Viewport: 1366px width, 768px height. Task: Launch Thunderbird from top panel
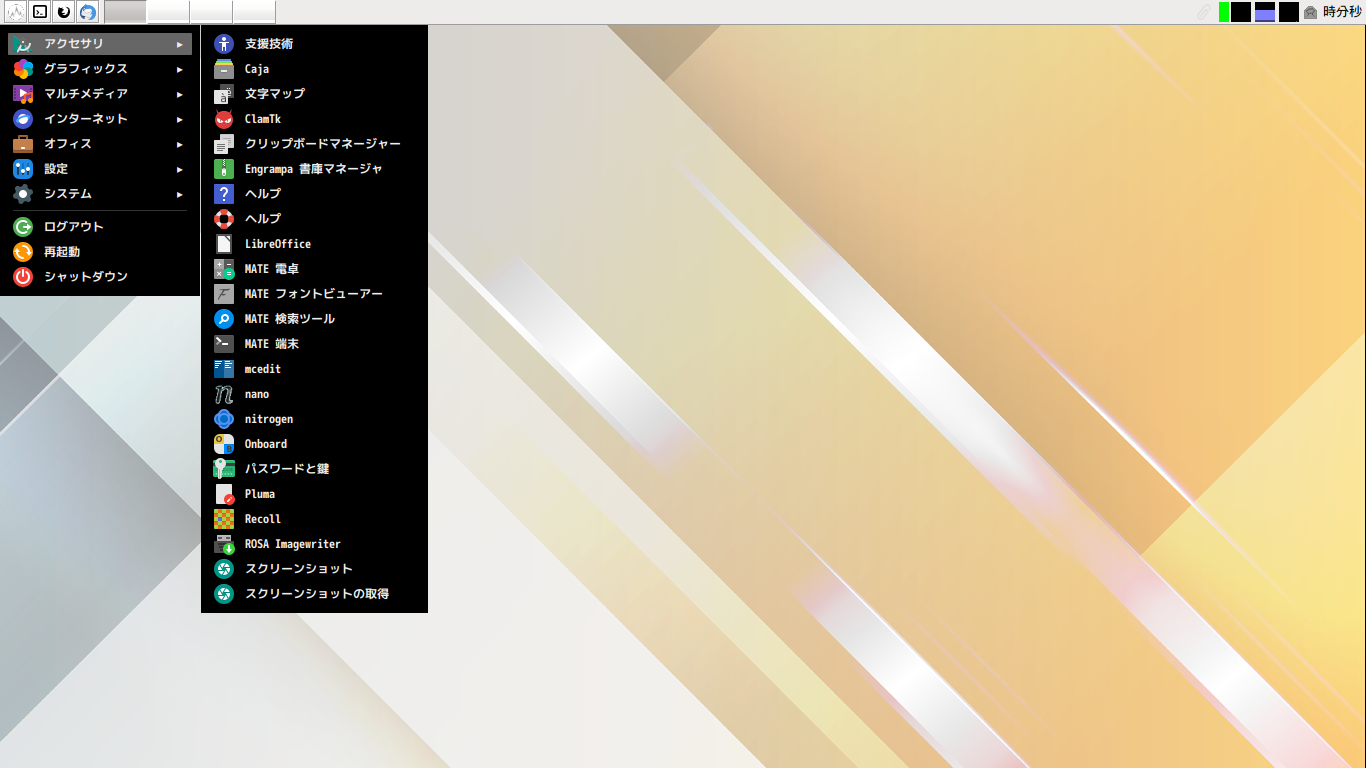click(88, 12)
